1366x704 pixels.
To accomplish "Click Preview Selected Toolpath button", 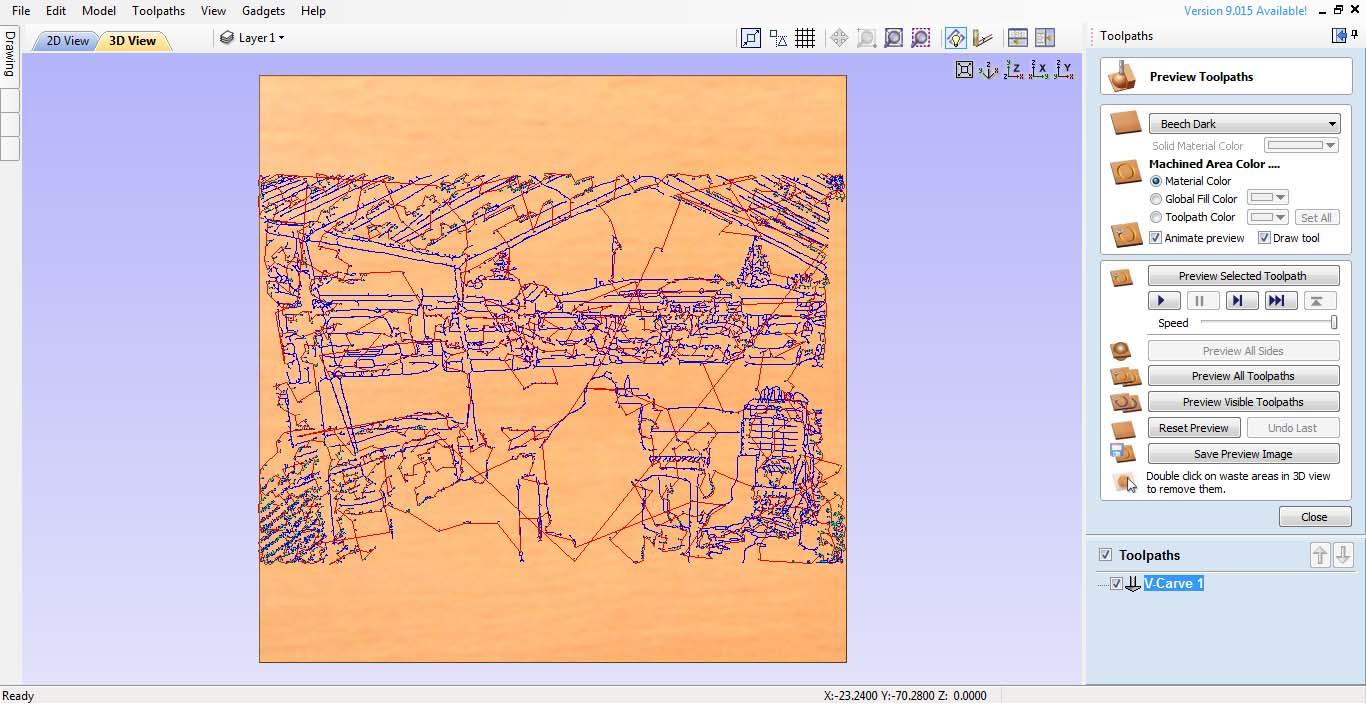I will tap(1243, 276).
